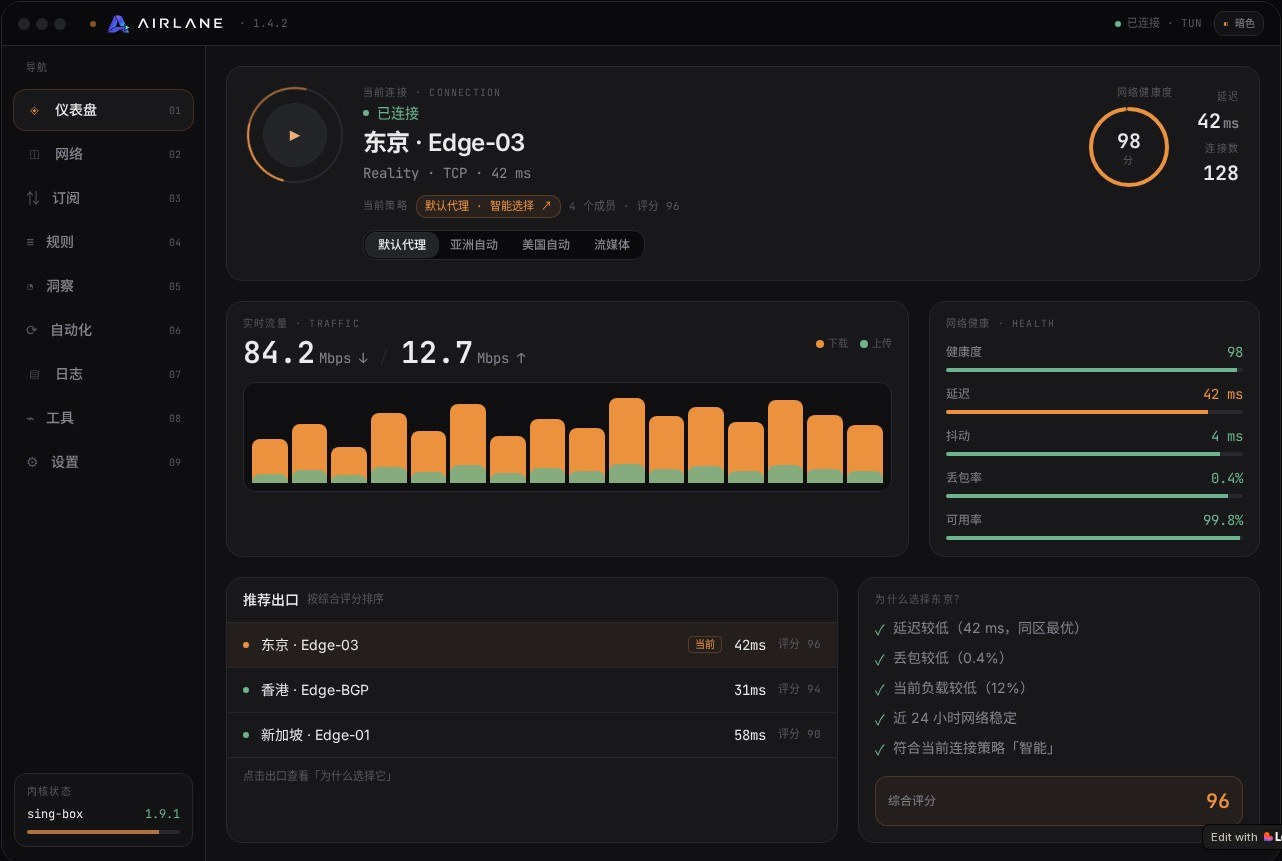Click the network icon beside 网络
This screenshot has width=1282, height=861.
(x=35, y=154)
